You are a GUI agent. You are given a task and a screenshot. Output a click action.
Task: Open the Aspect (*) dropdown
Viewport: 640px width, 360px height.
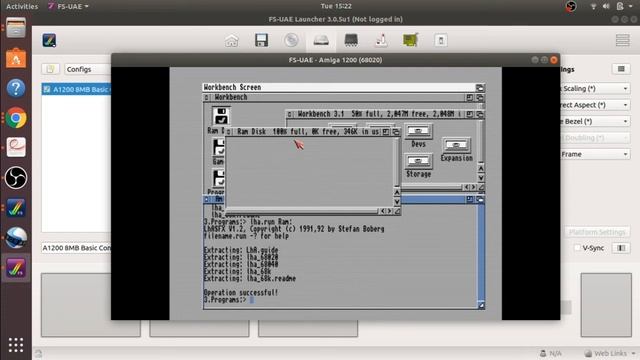tap(596, 105)
